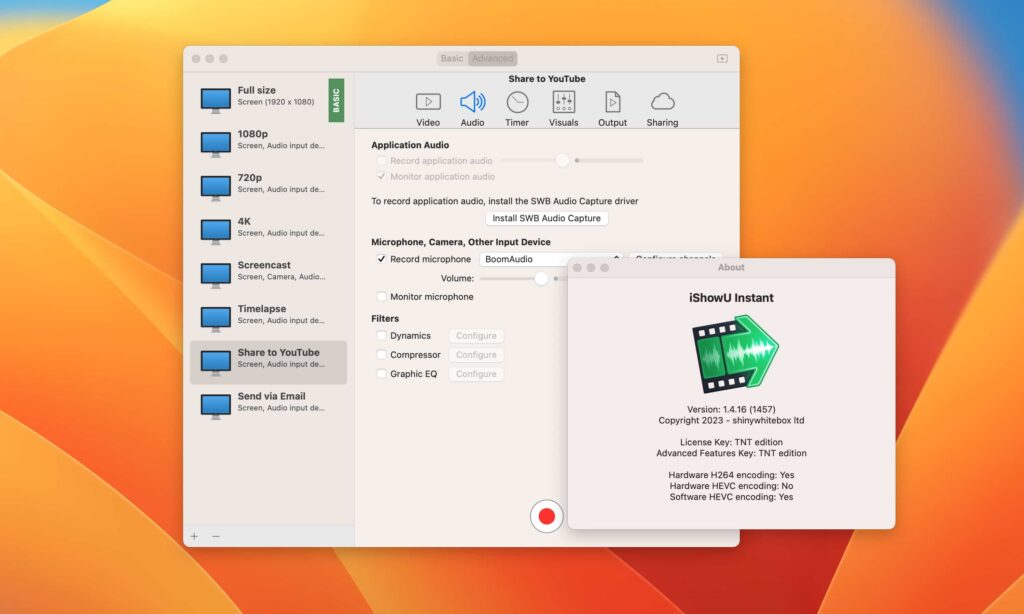Switch to the Basic tab

[x=451, y=57]
